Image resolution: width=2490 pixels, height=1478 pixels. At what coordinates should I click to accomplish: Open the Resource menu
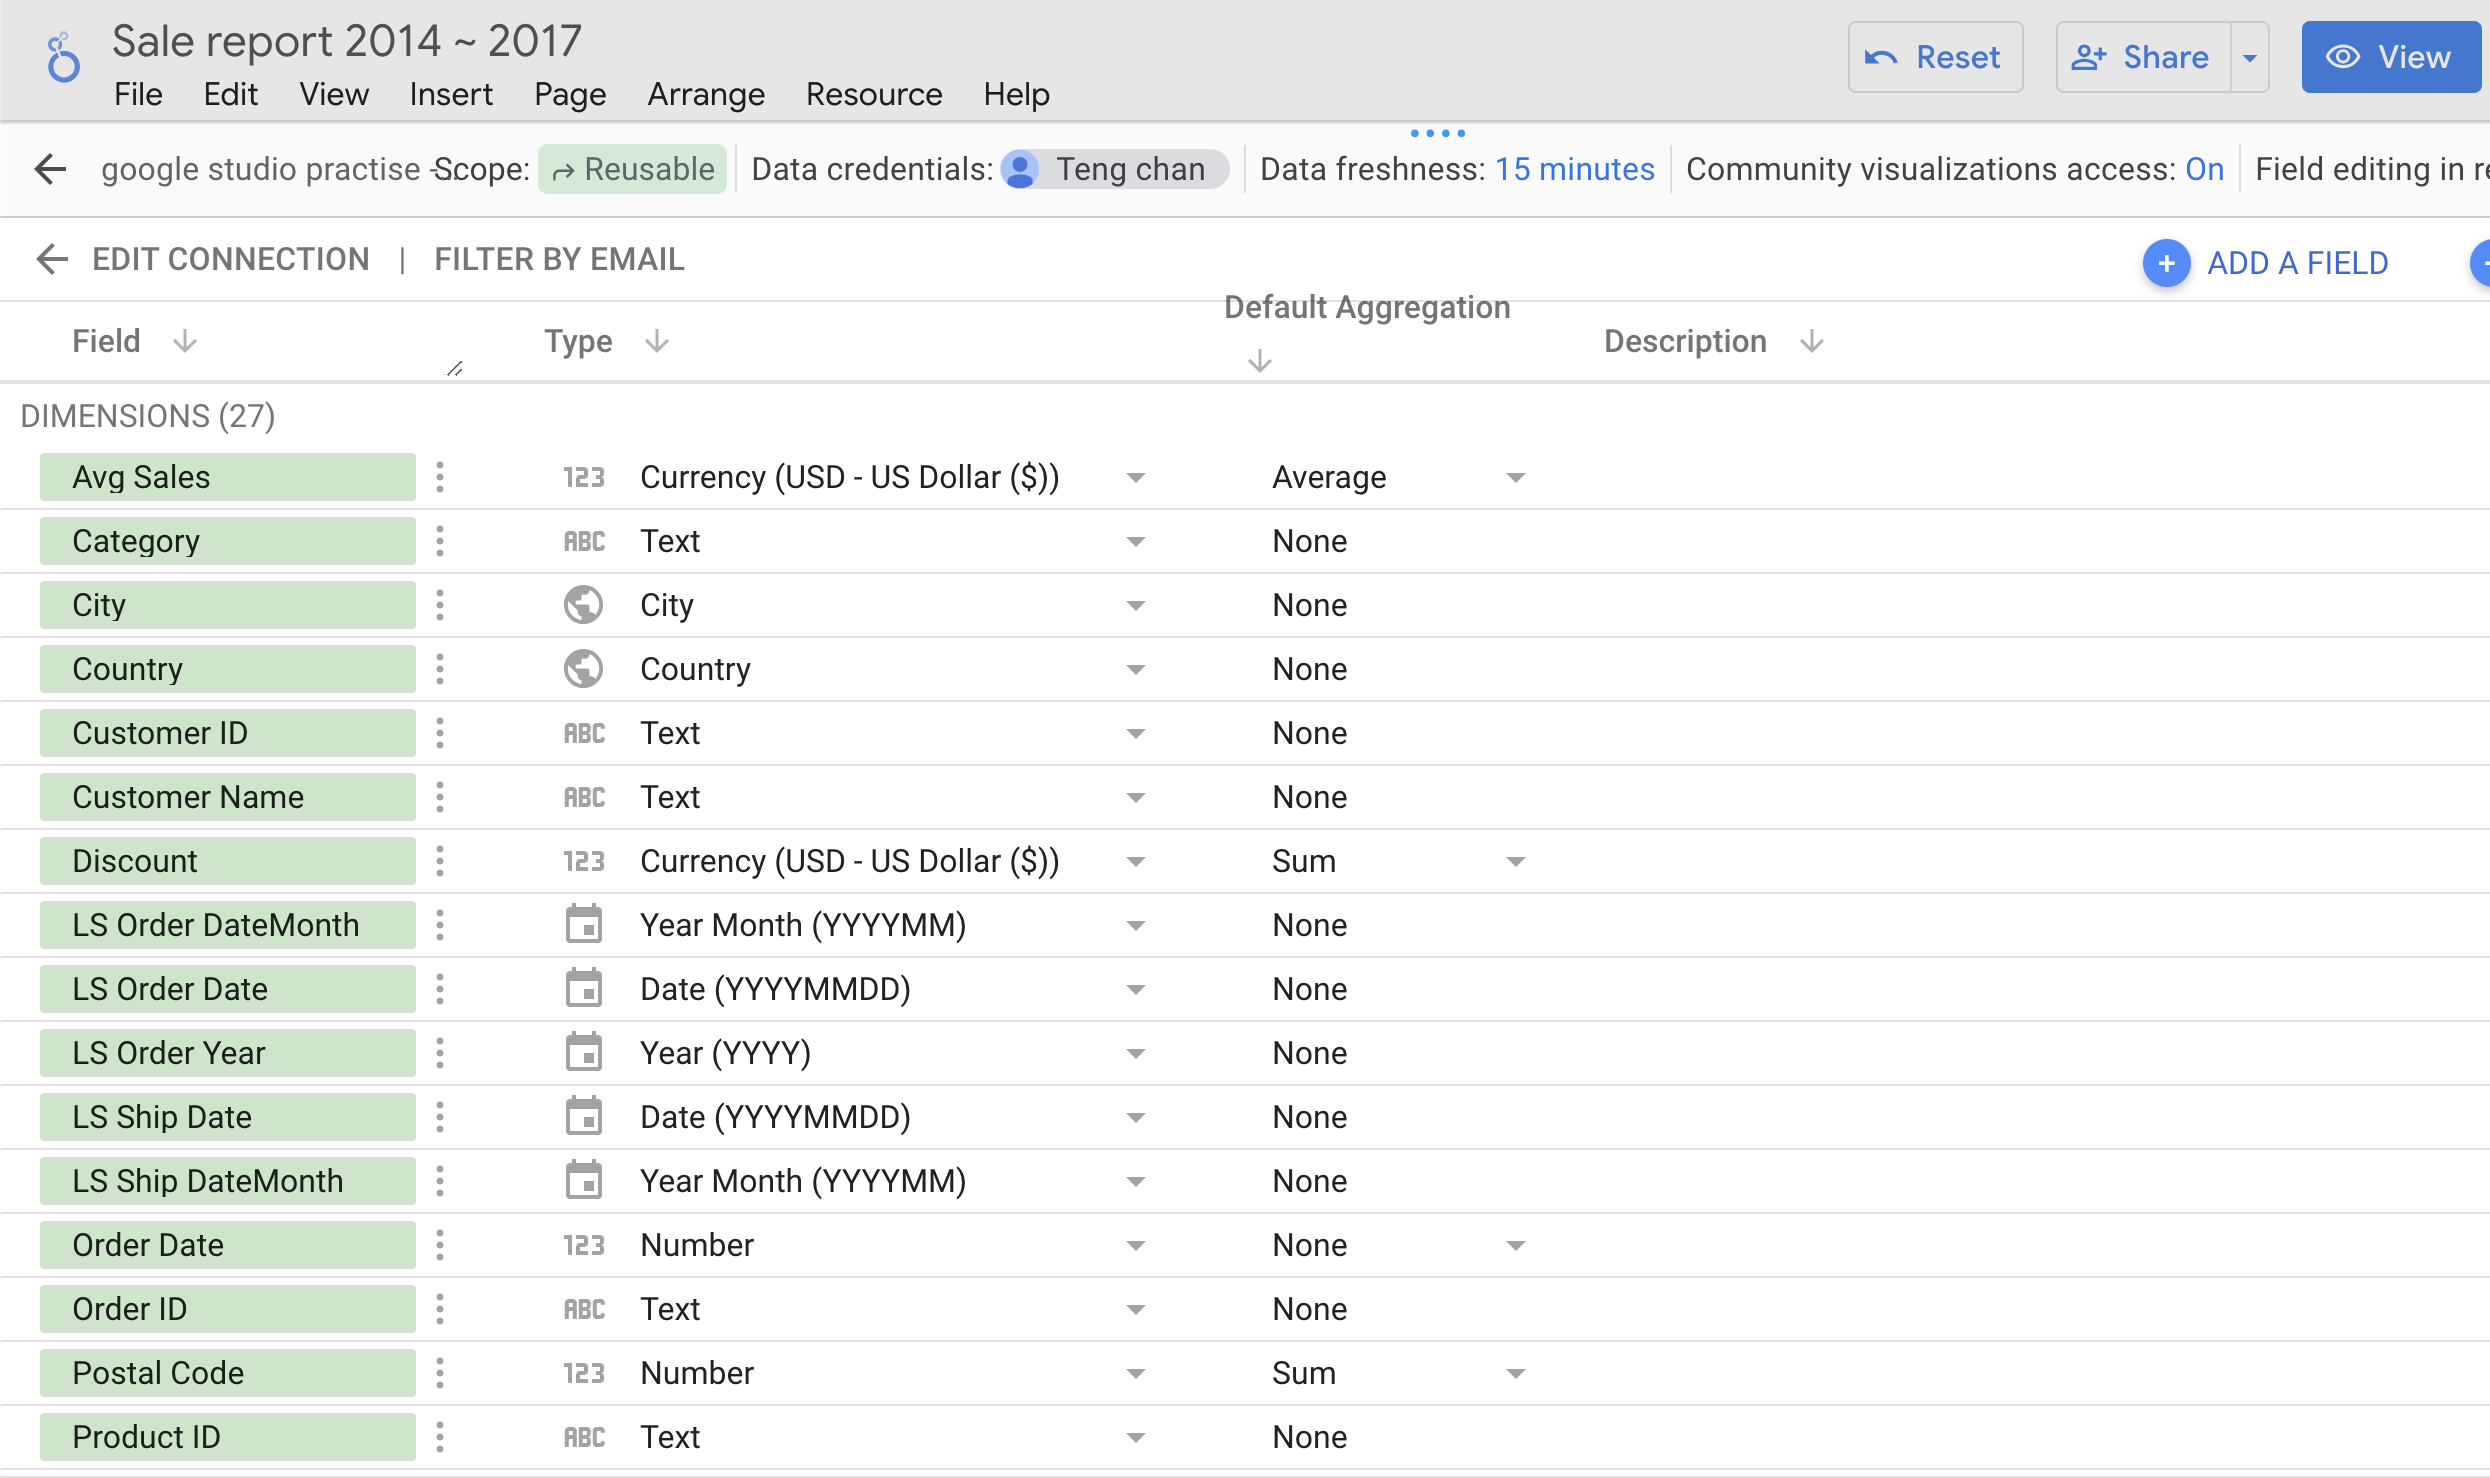tap(873, 94)
